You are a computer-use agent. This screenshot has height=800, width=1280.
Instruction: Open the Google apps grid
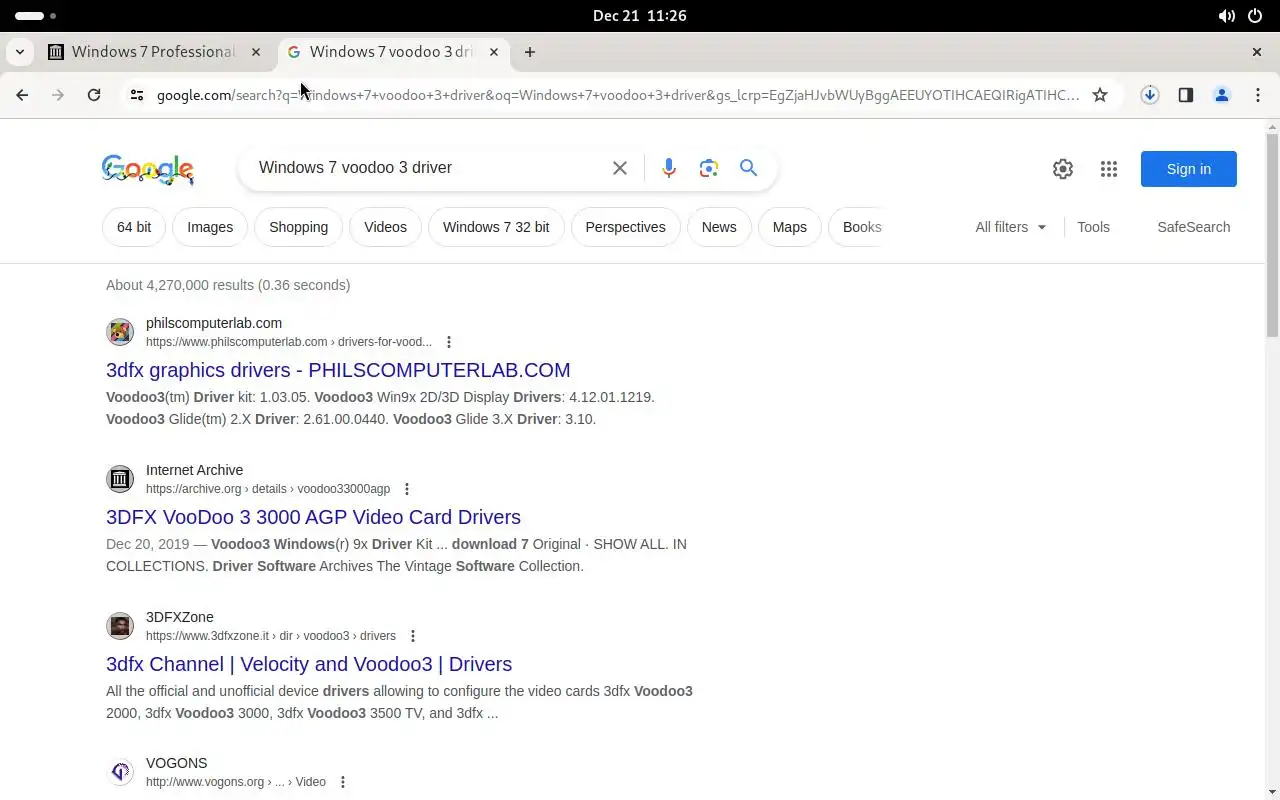[1109, 169]
